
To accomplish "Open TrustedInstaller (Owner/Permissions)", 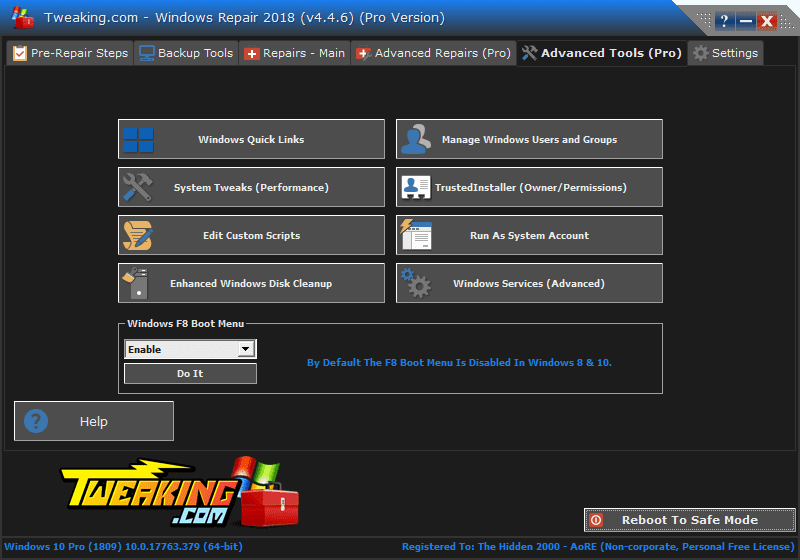I will coord(529,187).
